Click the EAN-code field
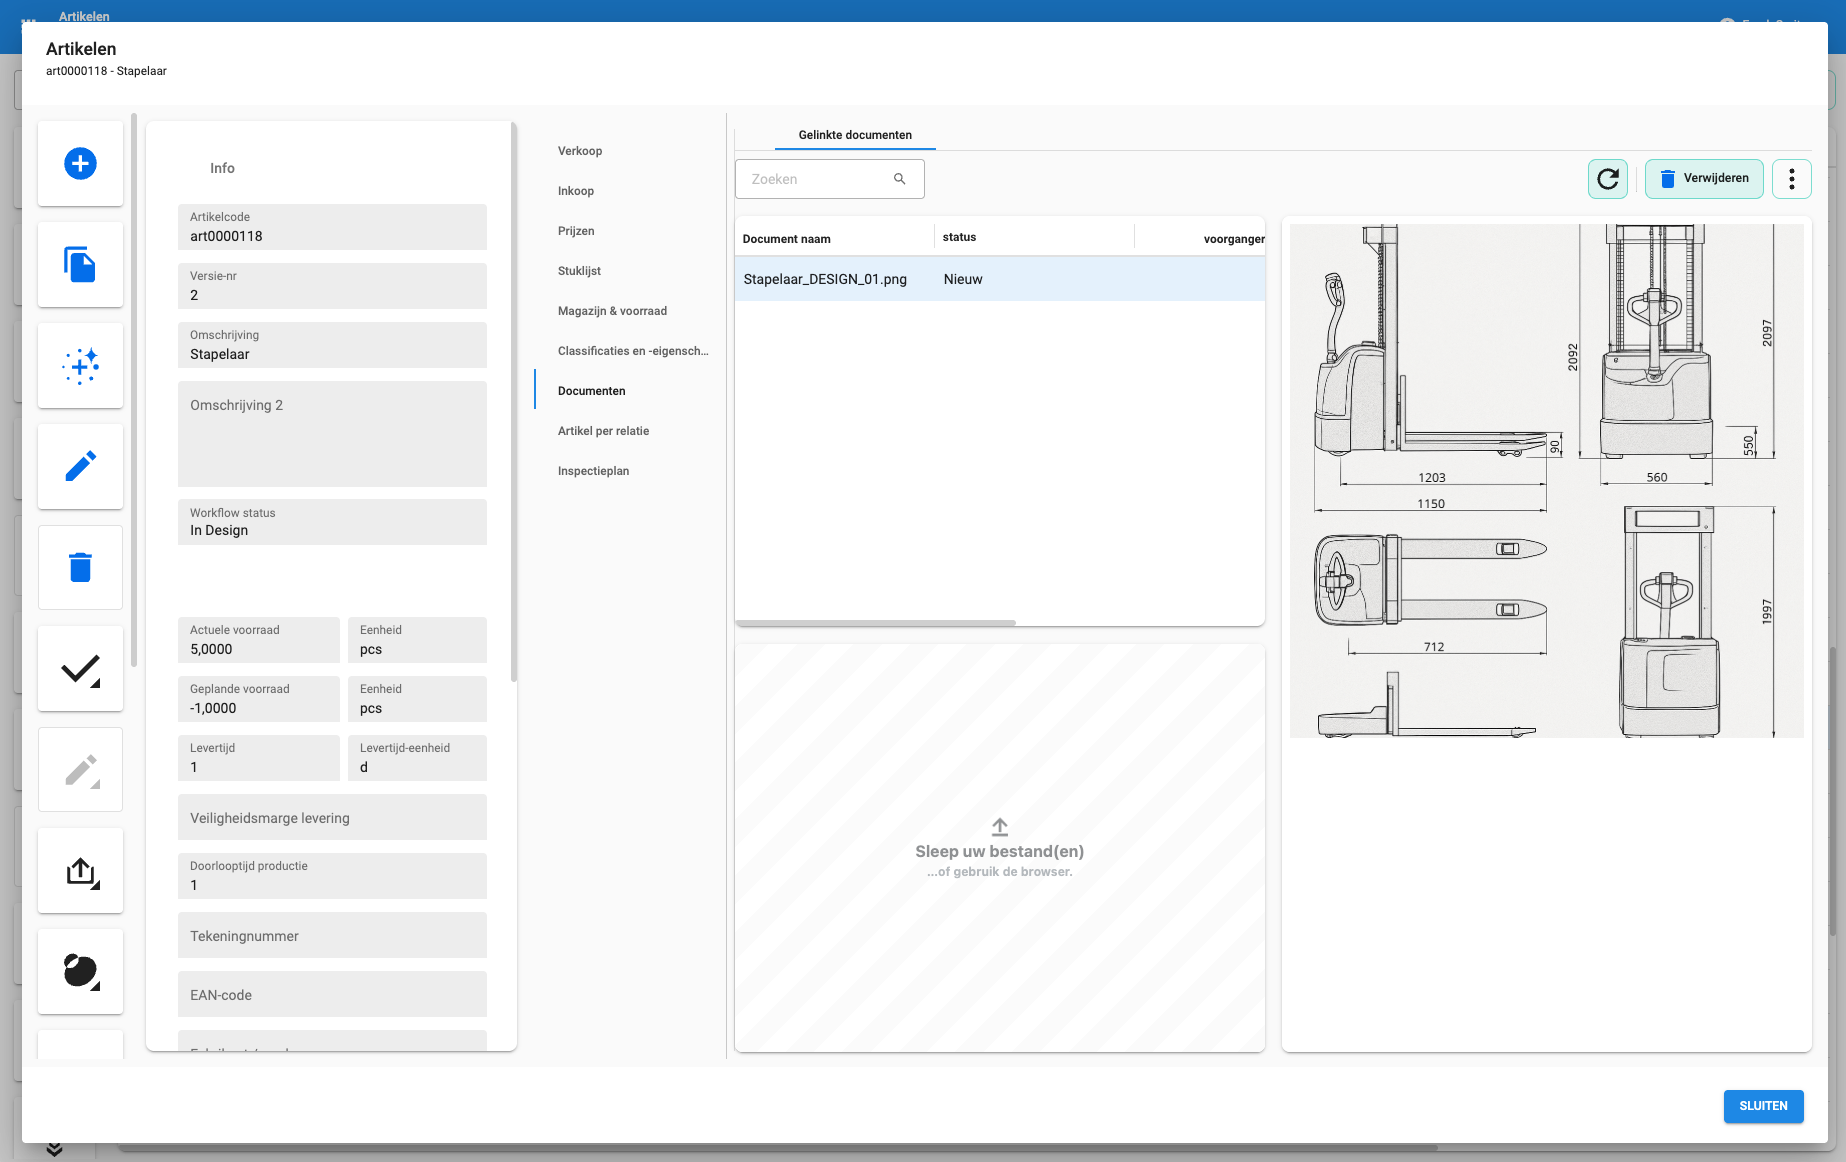The width and height of the screenshot is (1846, 1162). click(x=332, y=994)
